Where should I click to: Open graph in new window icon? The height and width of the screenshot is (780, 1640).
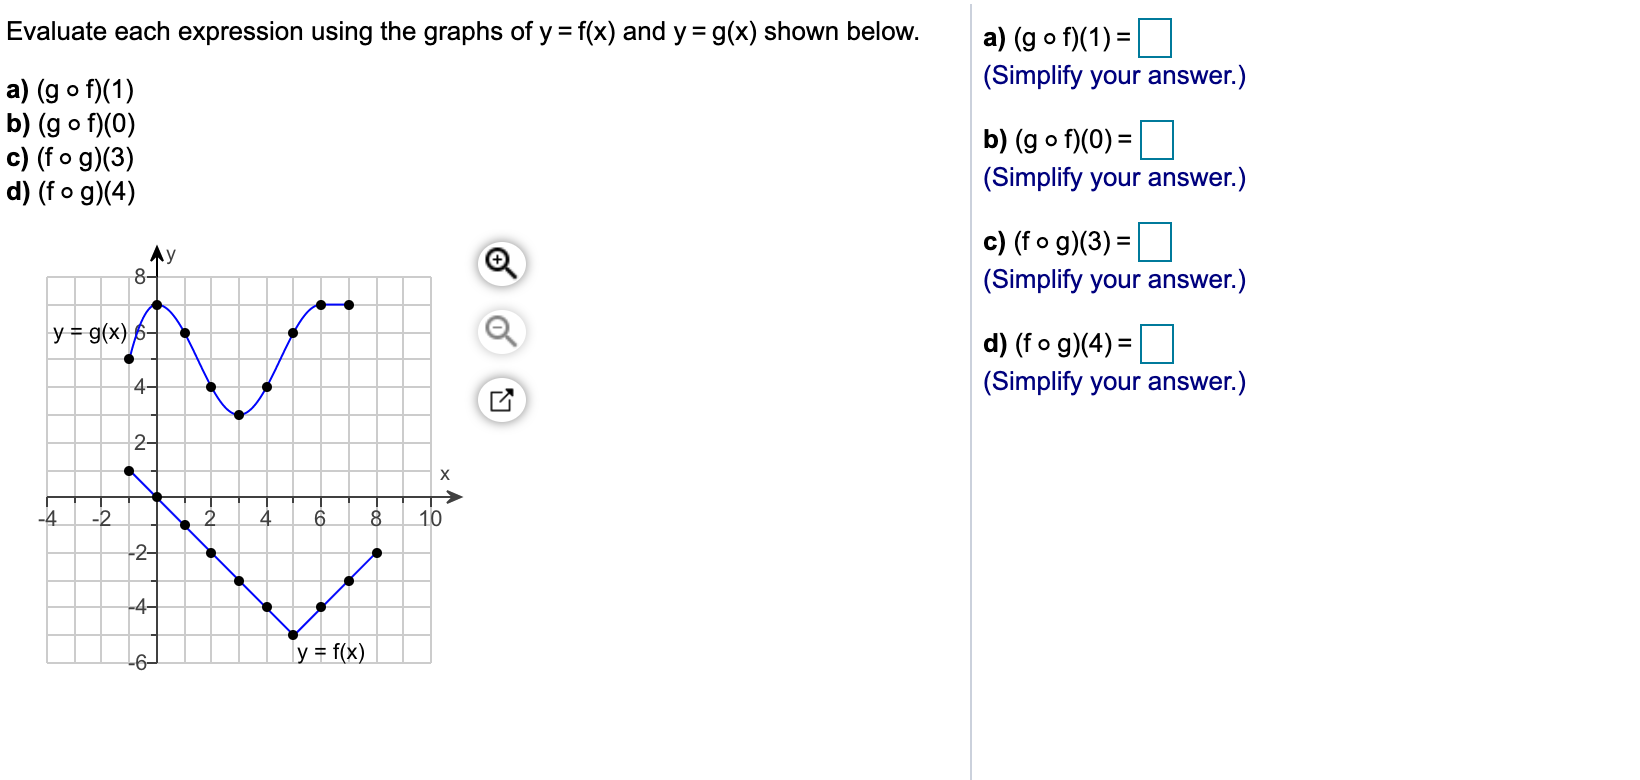click(501, 400)
